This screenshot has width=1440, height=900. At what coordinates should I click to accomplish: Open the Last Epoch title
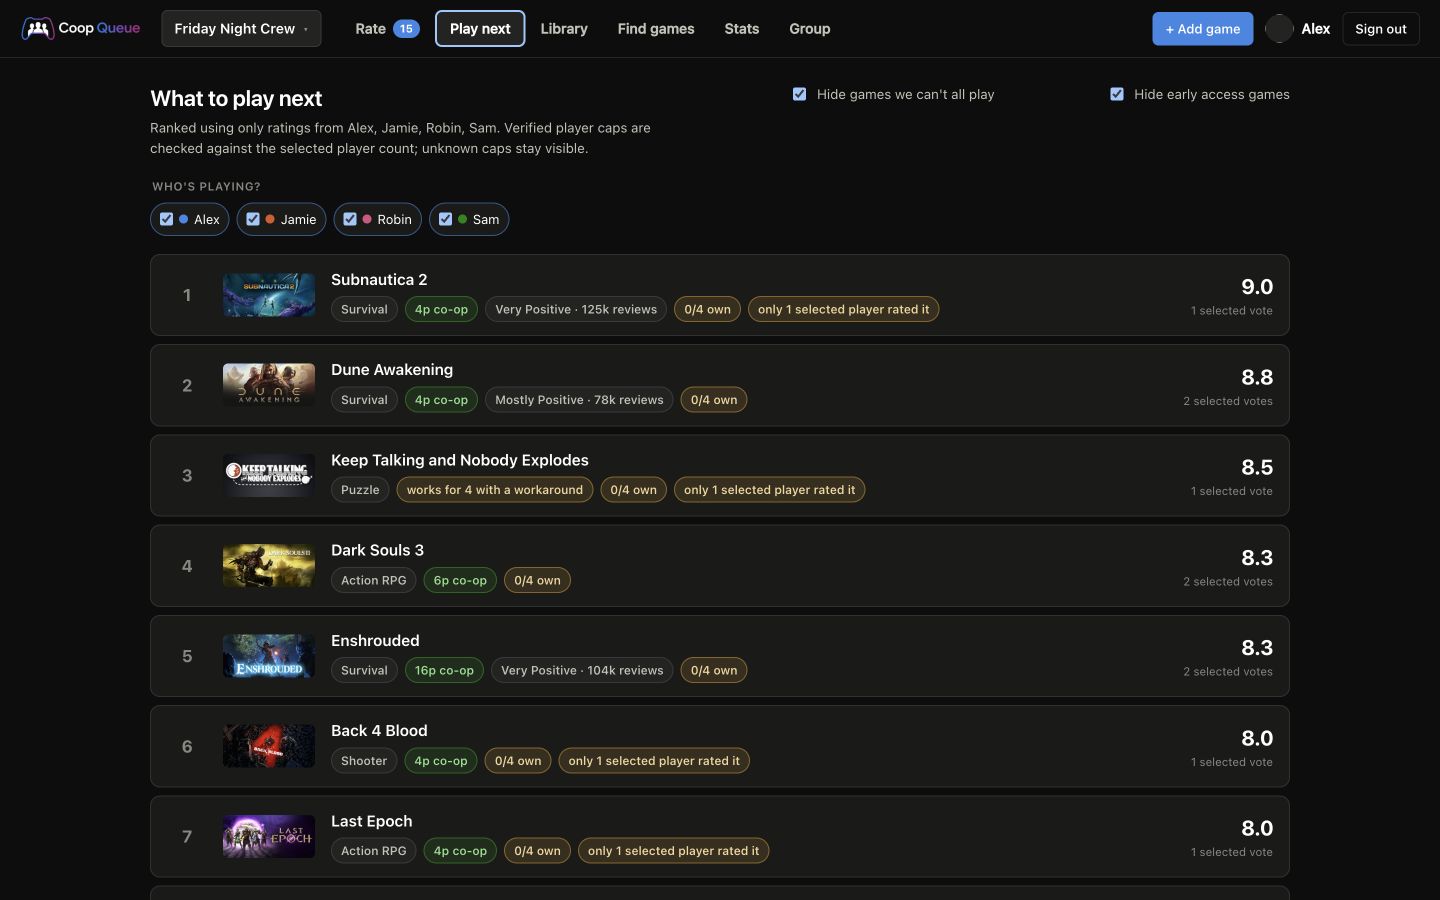371,821
